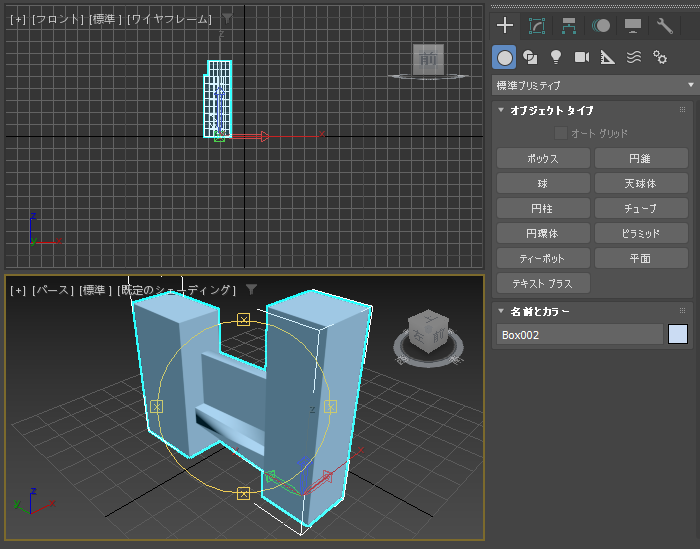Open the front viewport [標準] menu

[105, 19]
